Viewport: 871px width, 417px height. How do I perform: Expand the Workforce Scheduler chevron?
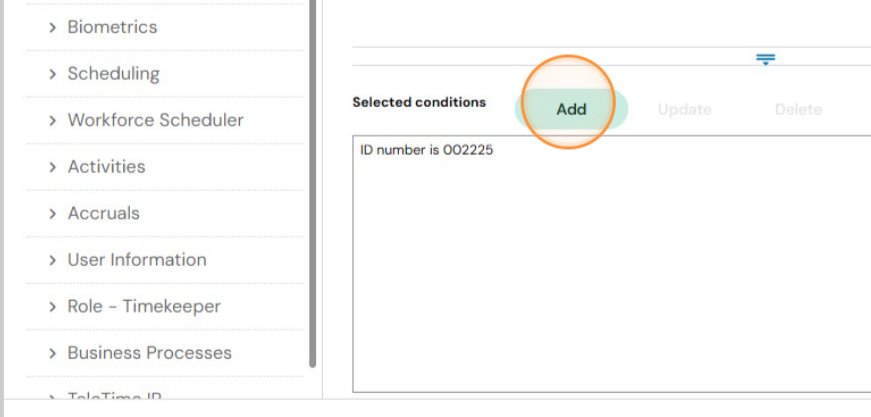[x=52, y=120]
